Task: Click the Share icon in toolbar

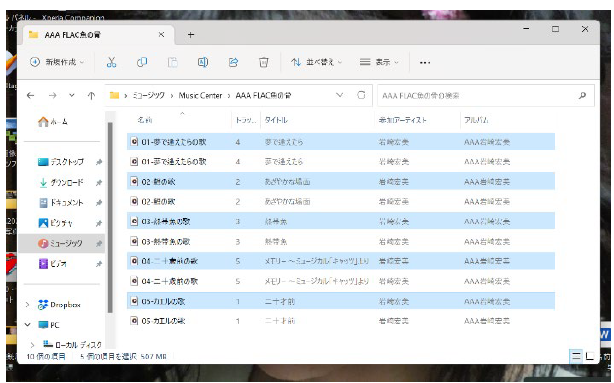Action: [233, 62]
